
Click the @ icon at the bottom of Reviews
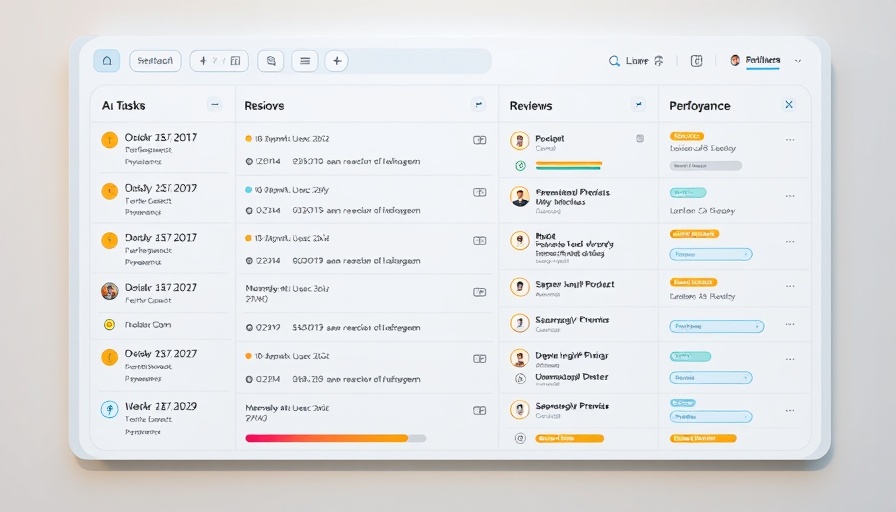(x=520, y=438)
